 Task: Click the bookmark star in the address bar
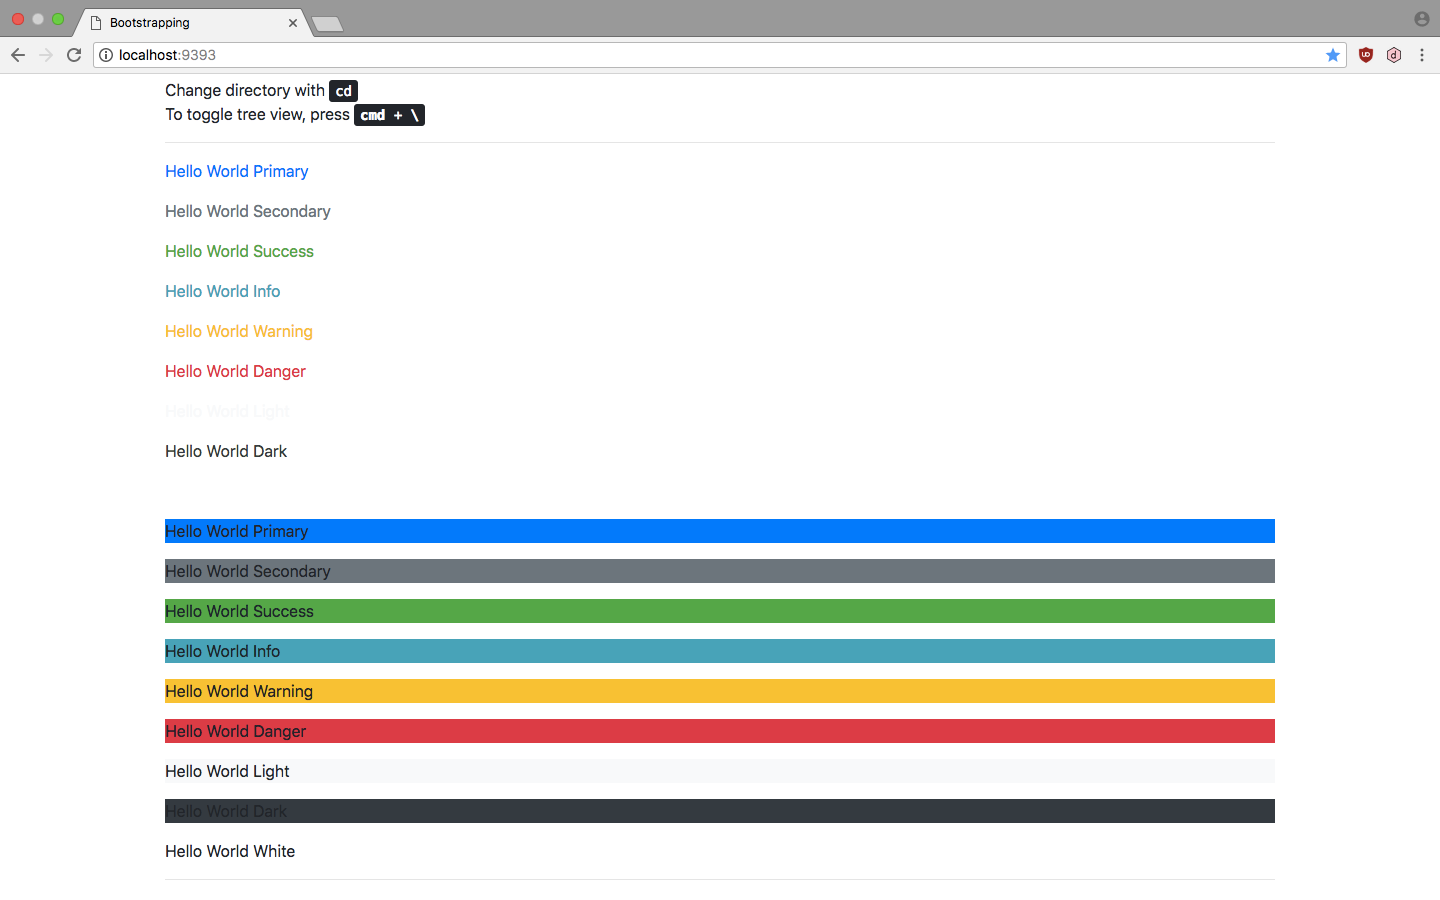click(x=1332, y=55)
